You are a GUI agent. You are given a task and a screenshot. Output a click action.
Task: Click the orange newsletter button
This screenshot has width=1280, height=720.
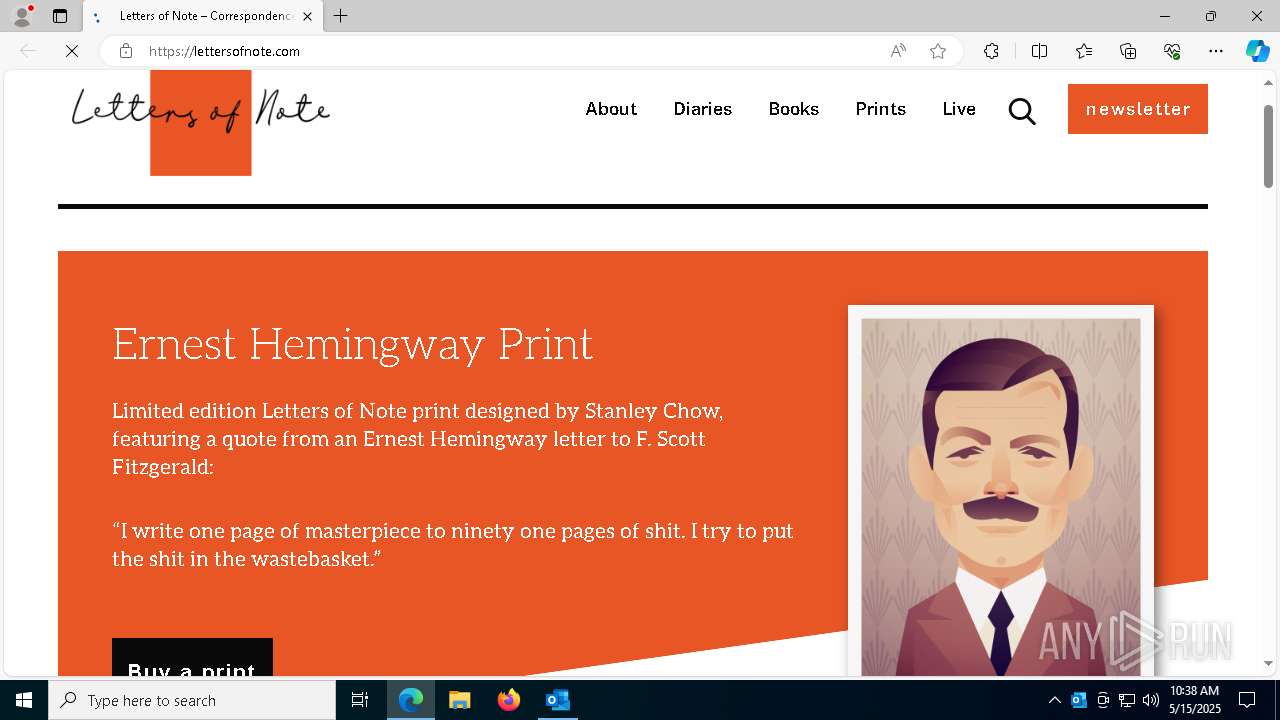point(1138,109)
